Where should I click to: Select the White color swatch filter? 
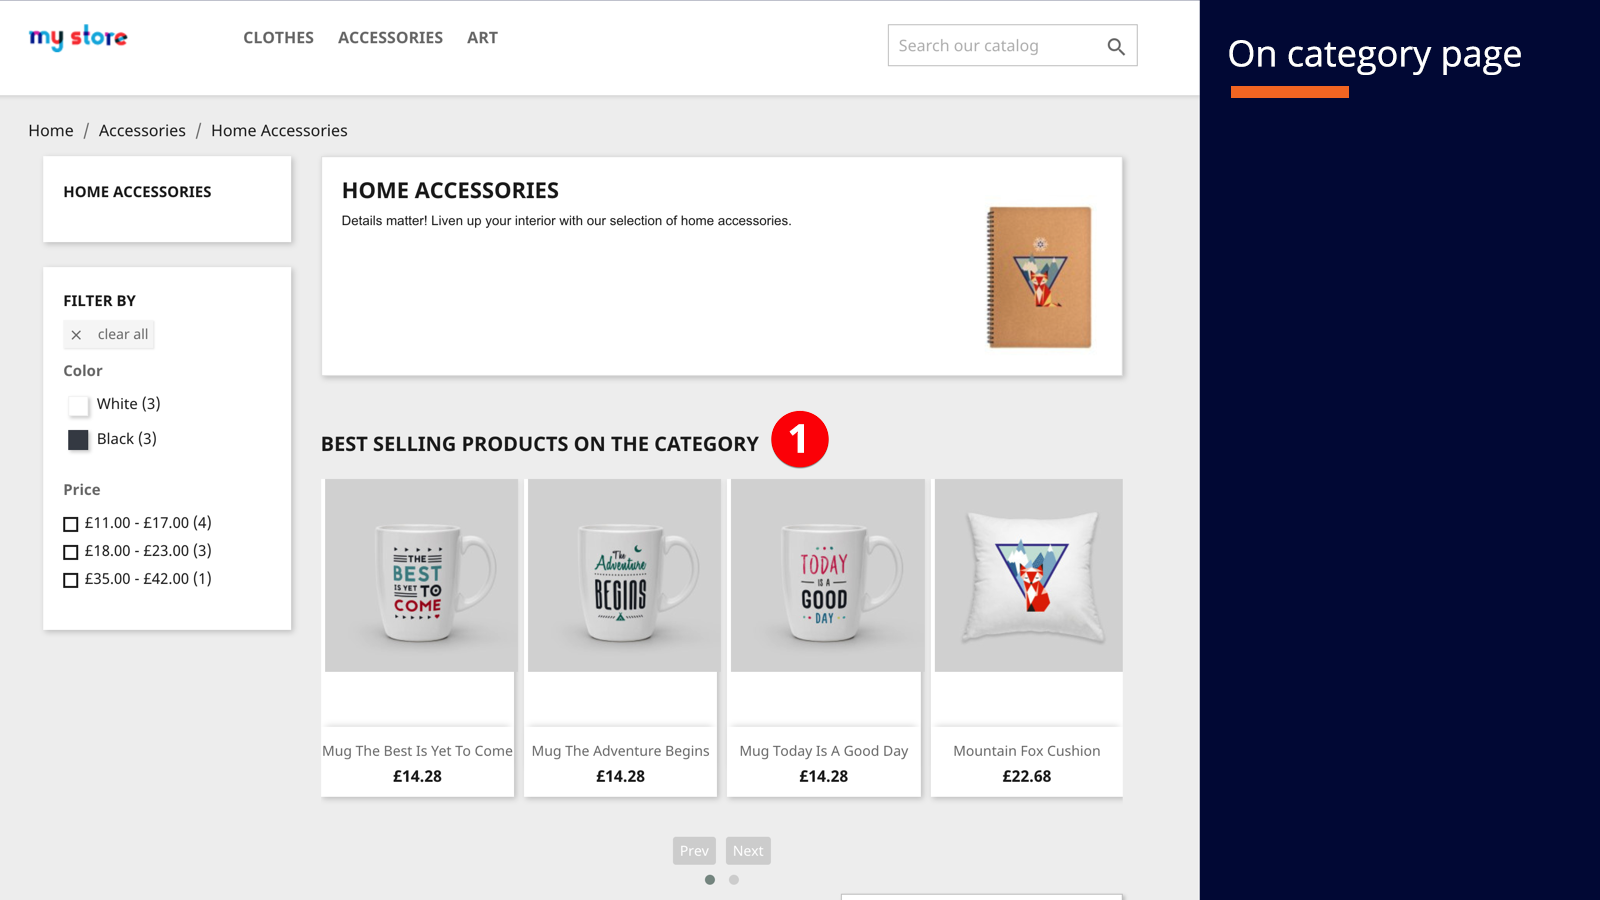[78, 405]
